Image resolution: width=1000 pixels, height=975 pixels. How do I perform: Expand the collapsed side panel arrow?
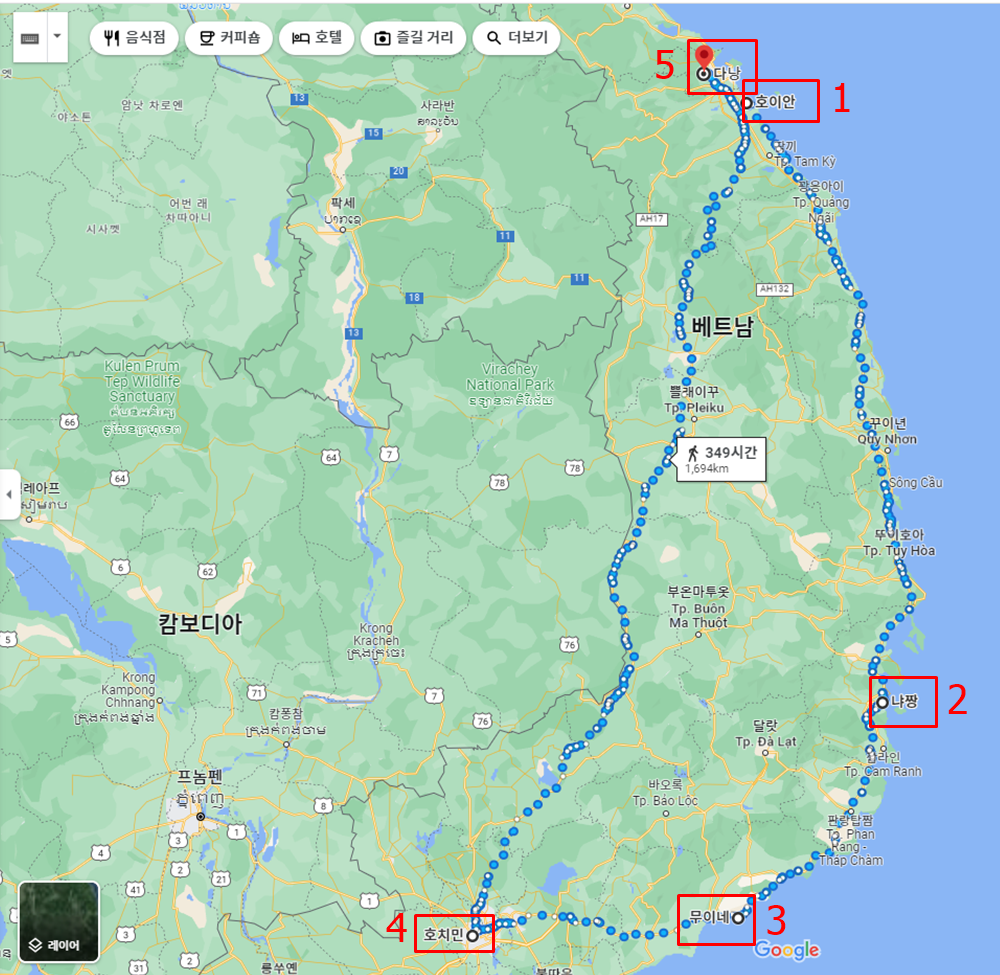click(x=8, y=494)
